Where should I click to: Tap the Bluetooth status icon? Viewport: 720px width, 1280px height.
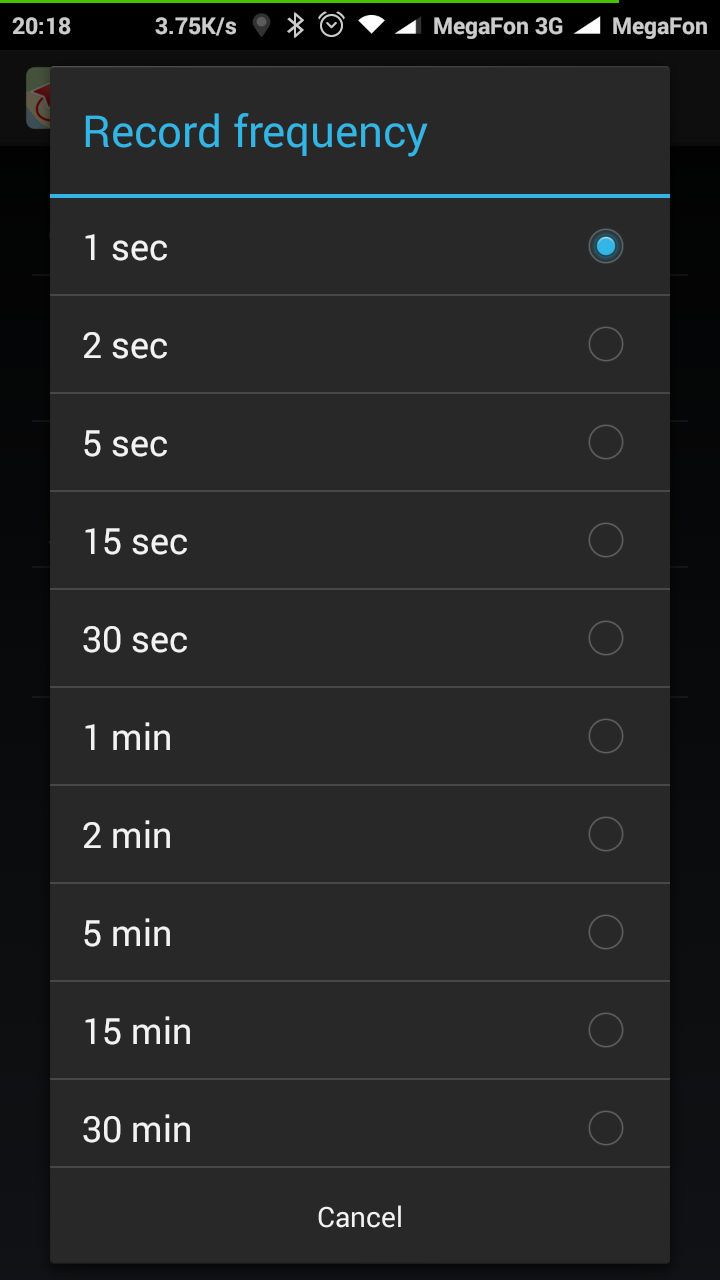point(295,26)
